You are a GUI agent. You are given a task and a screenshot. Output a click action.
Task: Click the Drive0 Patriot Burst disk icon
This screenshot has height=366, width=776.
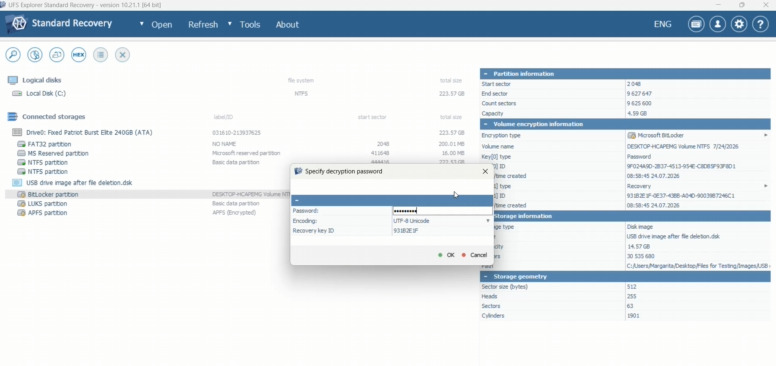point(17,133)
